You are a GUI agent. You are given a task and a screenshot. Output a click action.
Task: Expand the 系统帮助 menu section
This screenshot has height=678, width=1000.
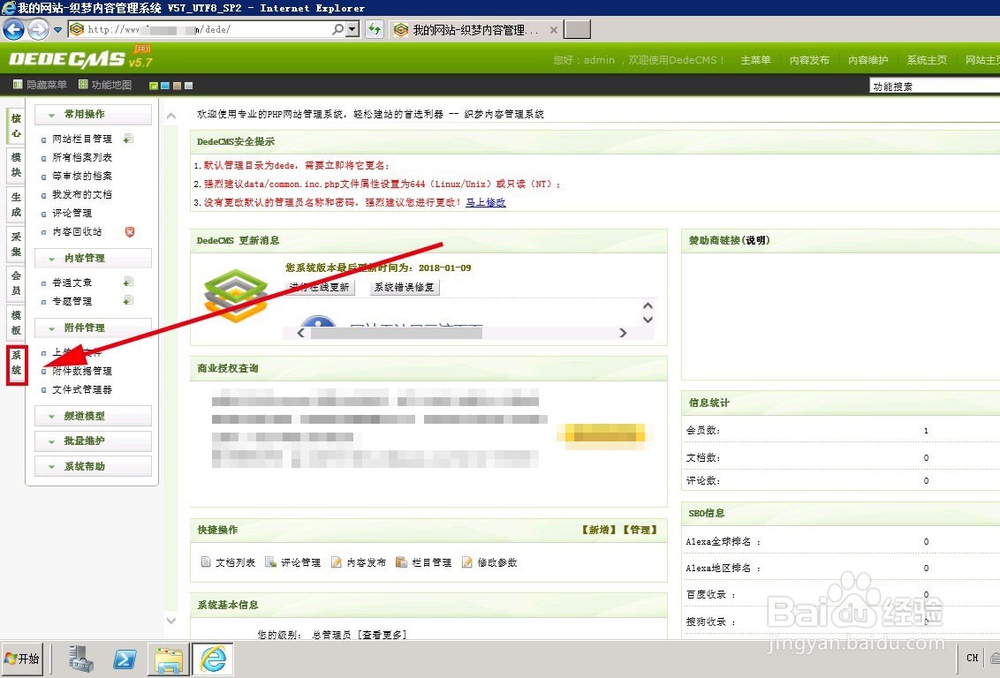point(93,466)
